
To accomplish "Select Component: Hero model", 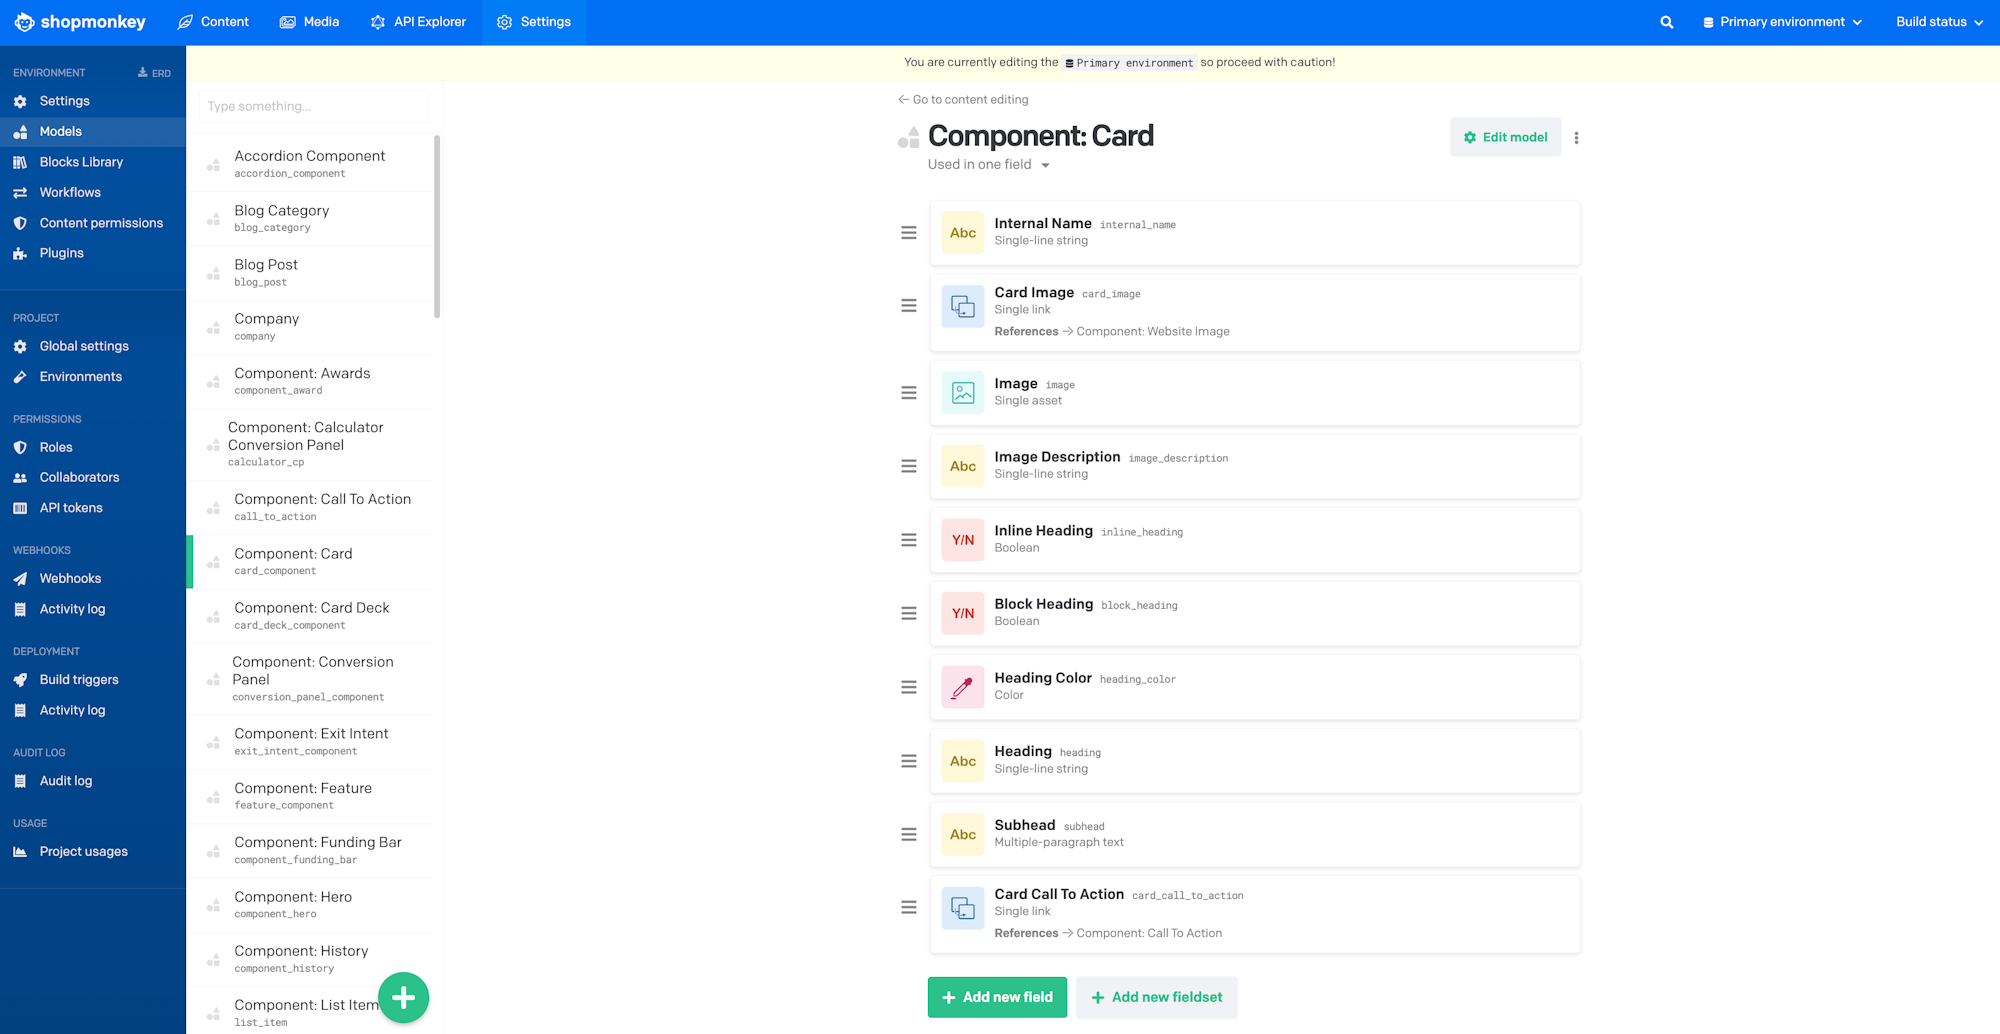I will point(312,905).
